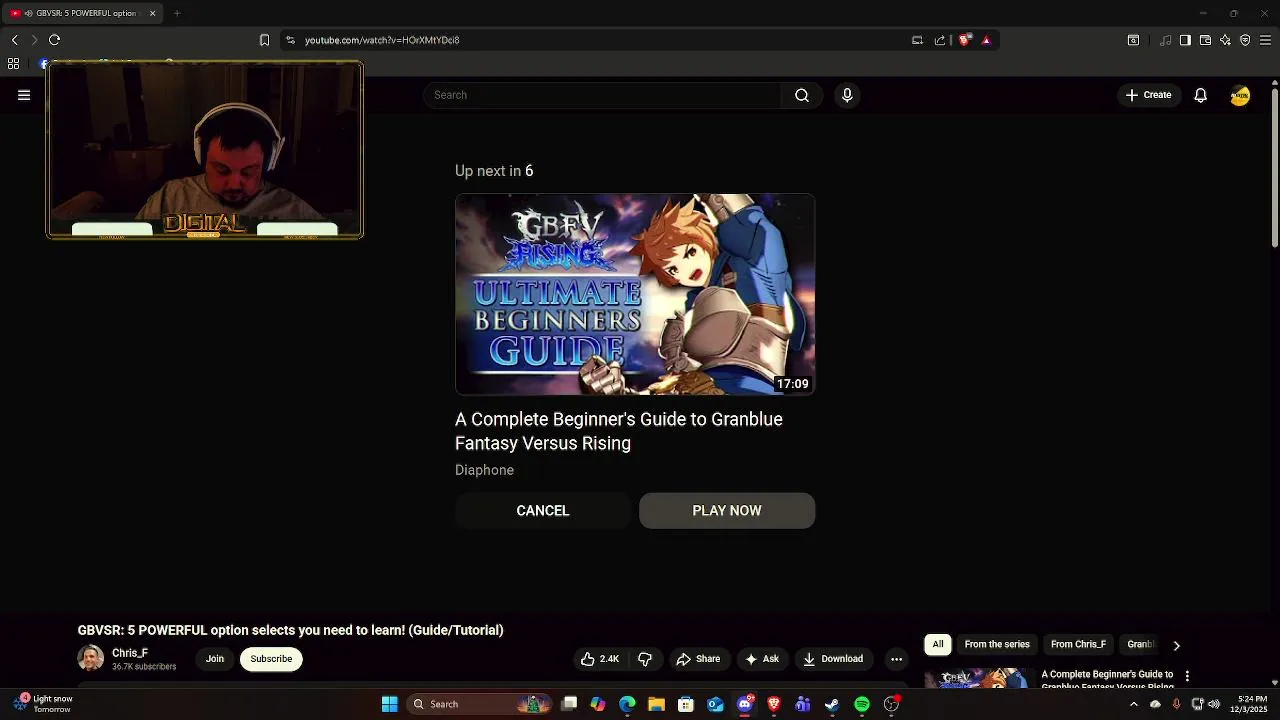The width and height of the screenshot is (1280, 720).
Task: Select the From Chris_F chip
Action: (x=1078, y=645)
